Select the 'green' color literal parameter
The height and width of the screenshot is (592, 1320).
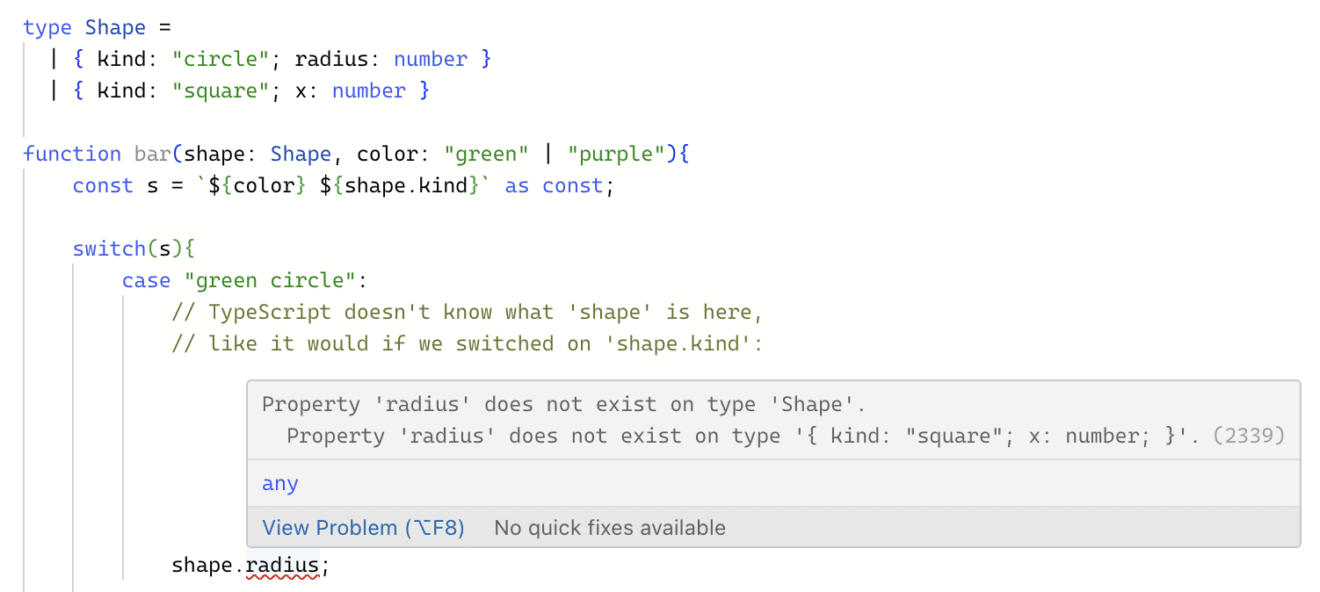[486, 153]
